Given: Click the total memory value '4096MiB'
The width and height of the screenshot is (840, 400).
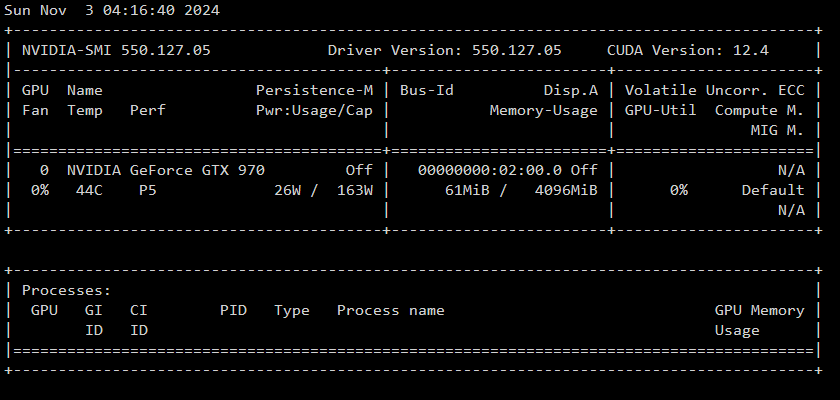Looking at the screenshot, I should pyautogui.click(x=566, y=190).
